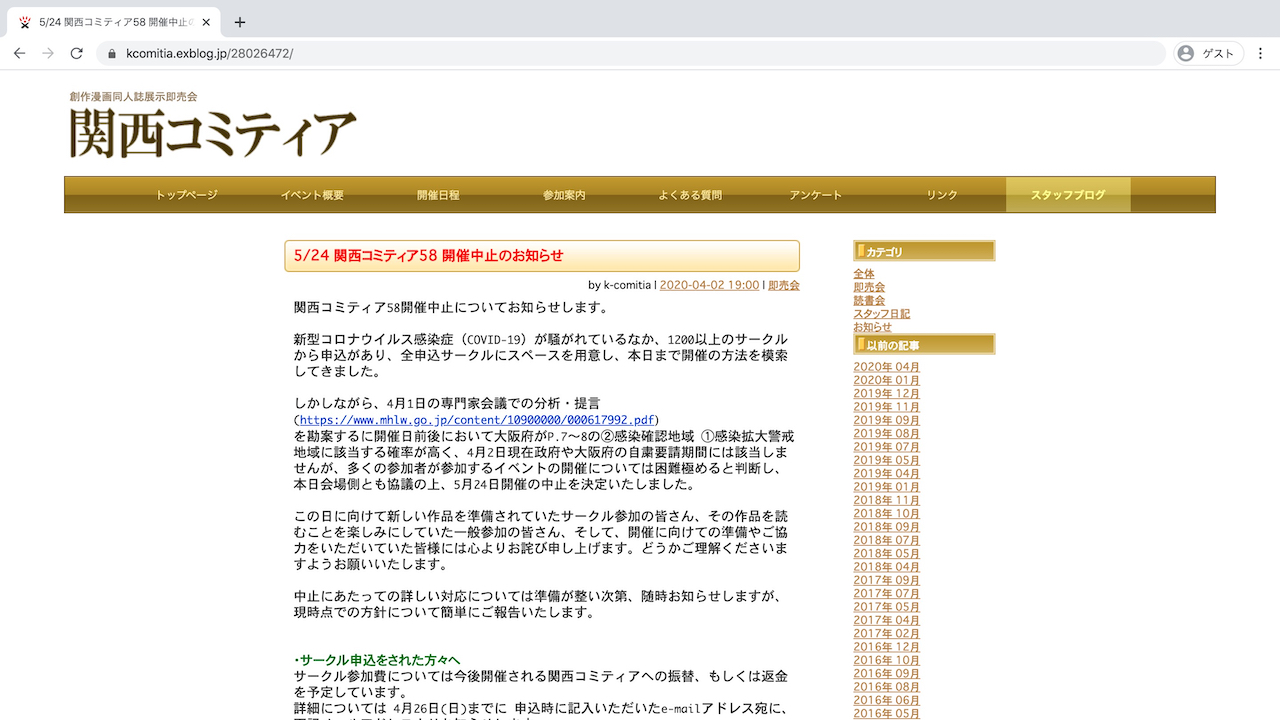Click the browser back arrow

tap(19, 53)
